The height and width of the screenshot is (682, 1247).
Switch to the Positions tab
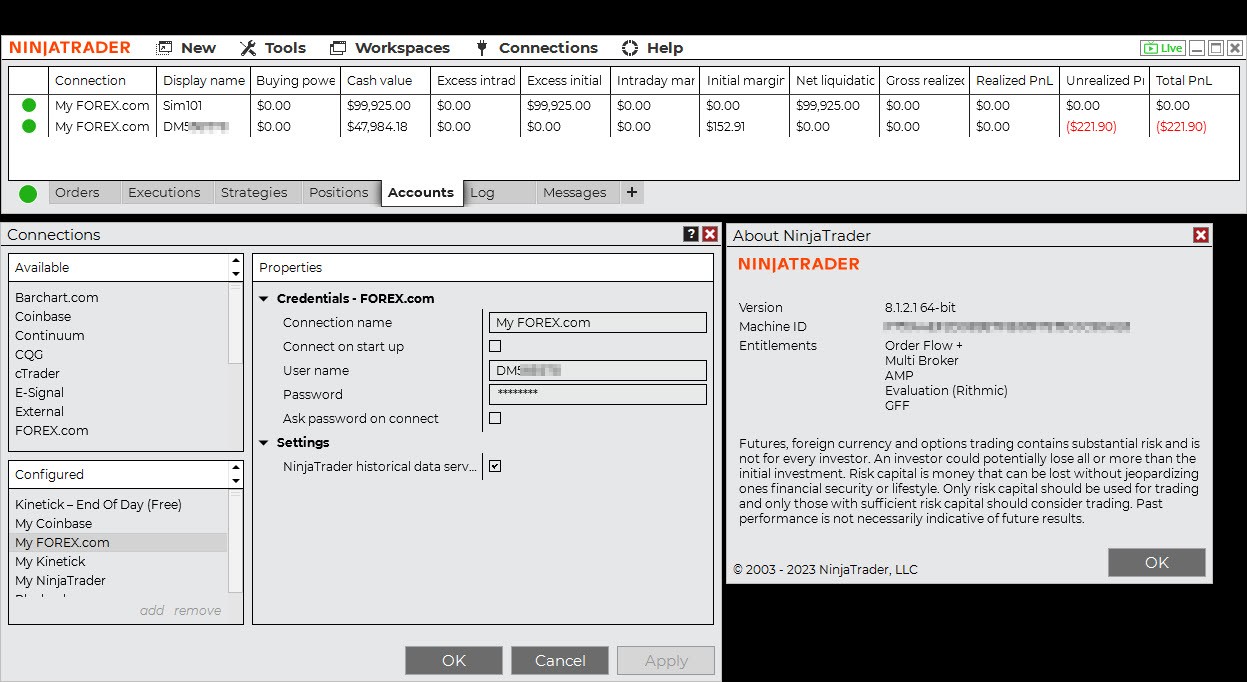point(340,193)
